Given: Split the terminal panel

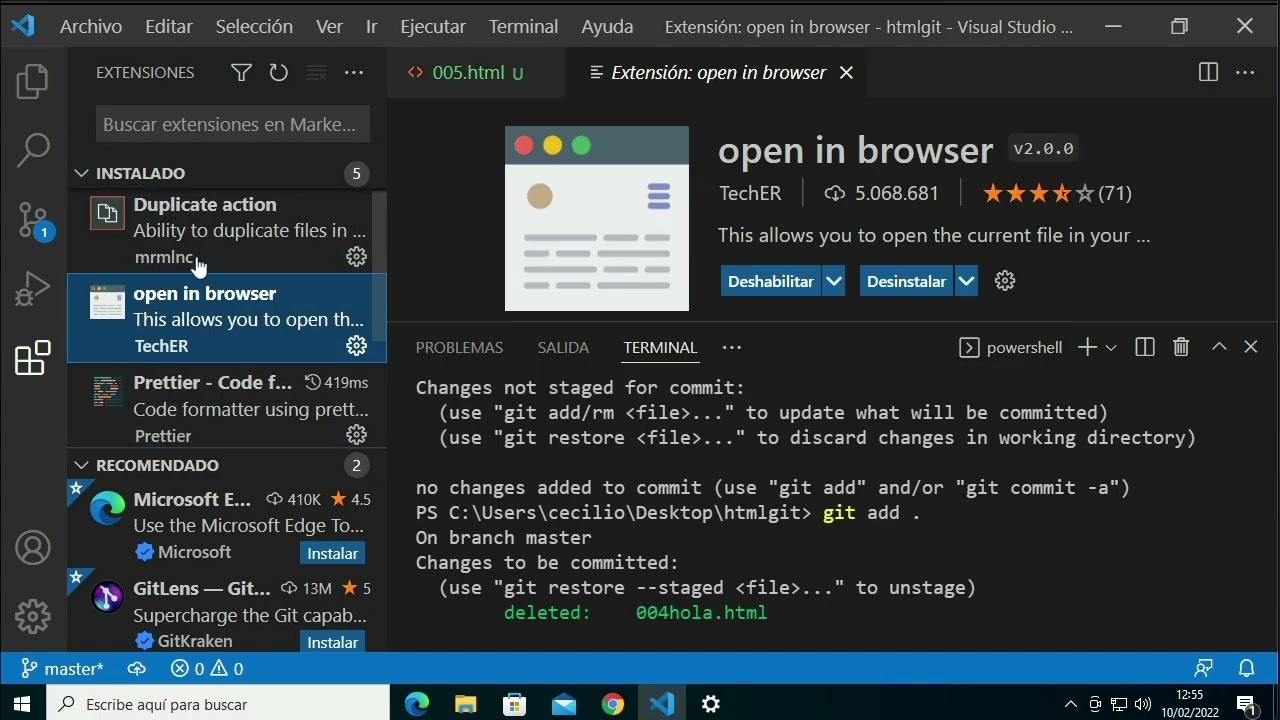Looking at the screenshot, I should [1145, 347].
